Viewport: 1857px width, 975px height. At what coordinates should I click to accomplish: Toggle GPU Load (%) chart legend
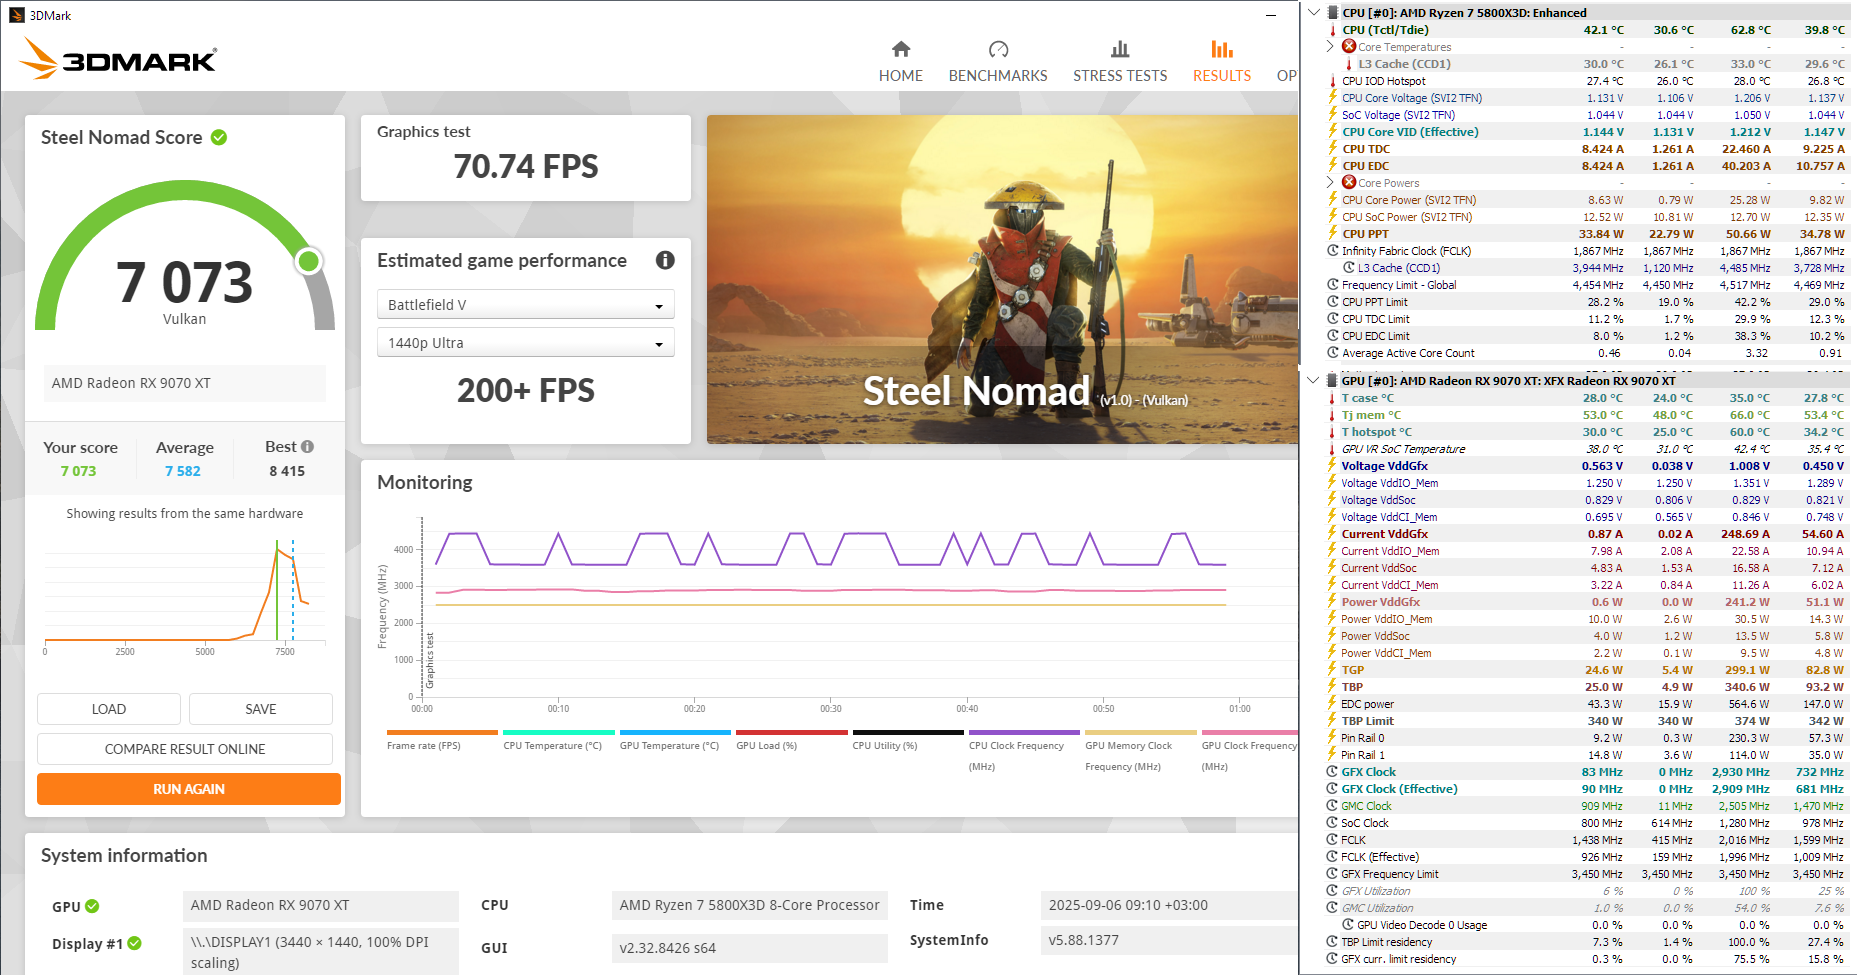(791, 741)
